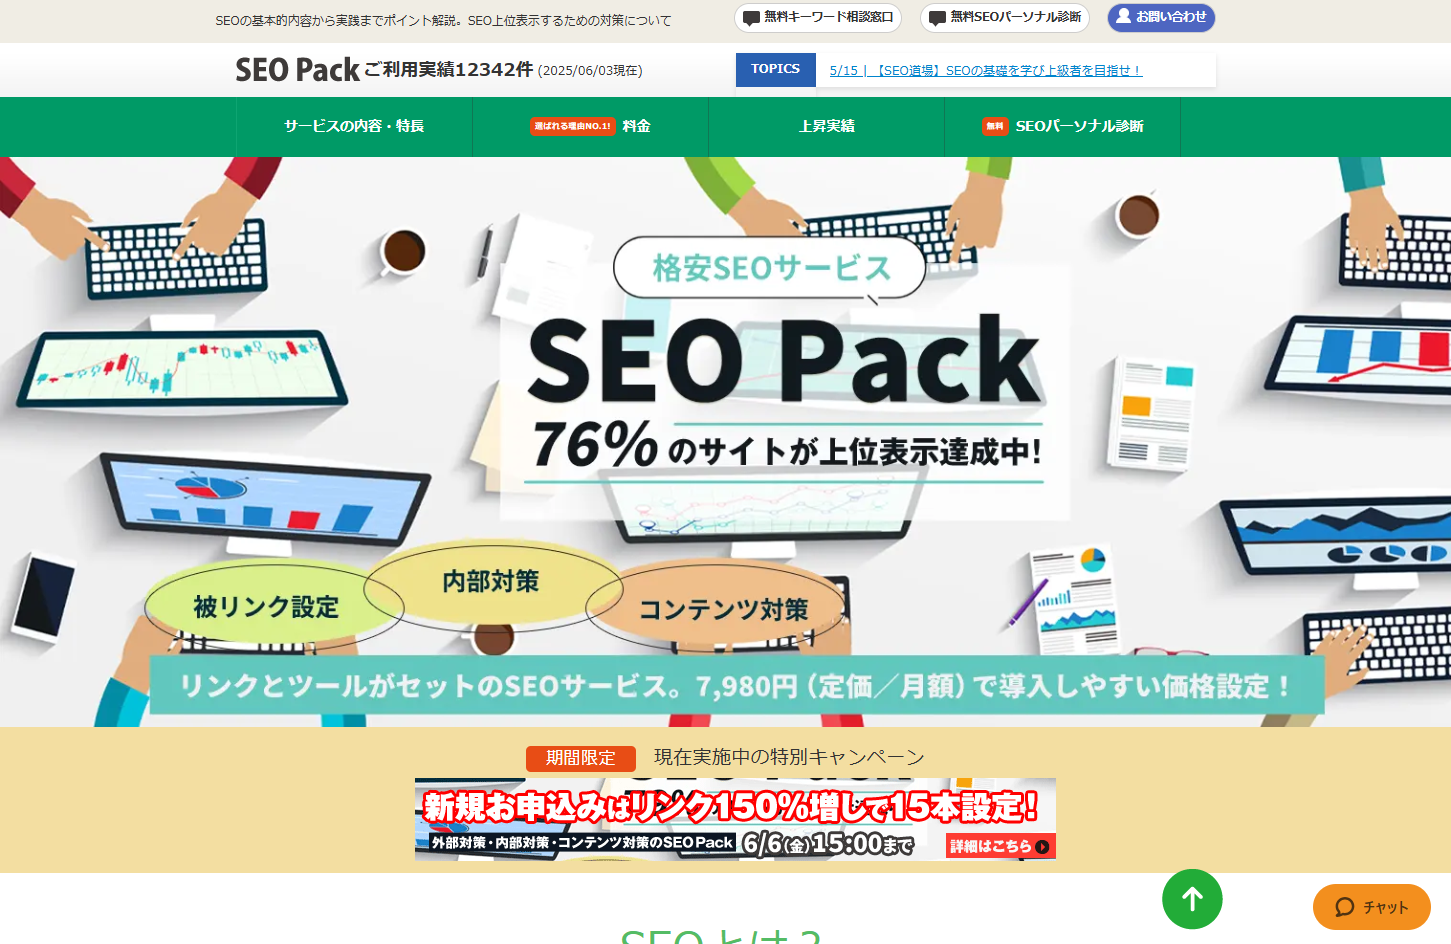Open the 5/15 SEO道場 topics link
This screenshot has width=1451, height=944.
[985, 70]
